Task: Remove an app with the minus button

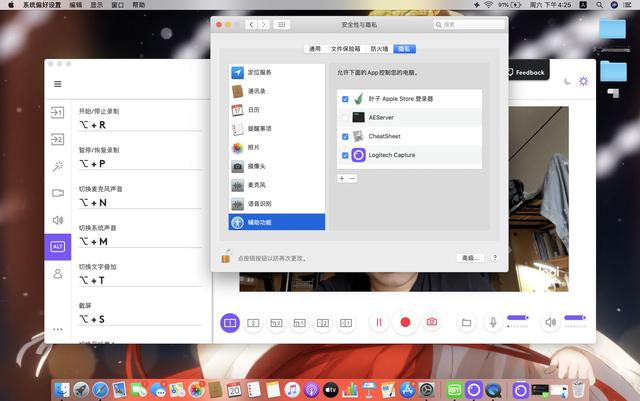Action: 352,178
